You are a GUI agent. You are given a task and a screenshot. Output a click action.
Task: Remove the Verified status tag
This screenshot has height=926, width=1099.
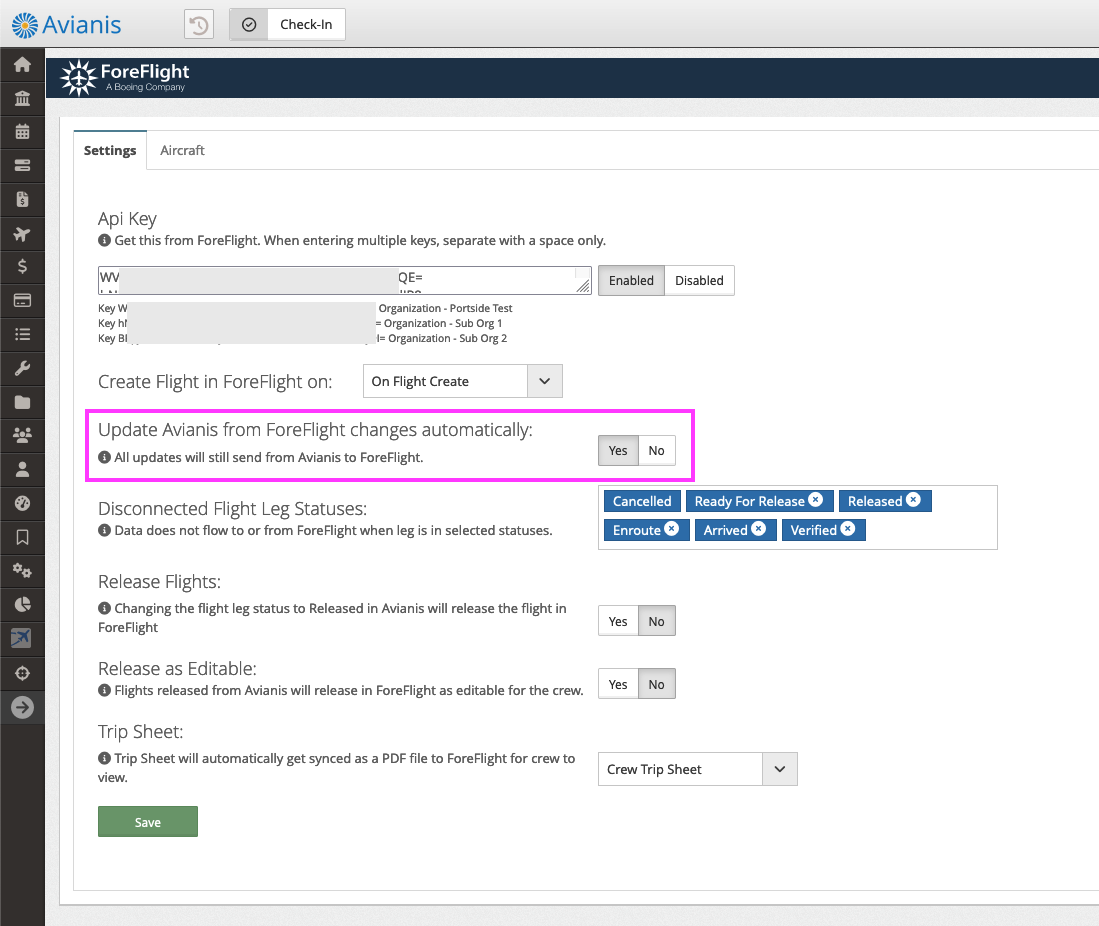pos(848,529)
